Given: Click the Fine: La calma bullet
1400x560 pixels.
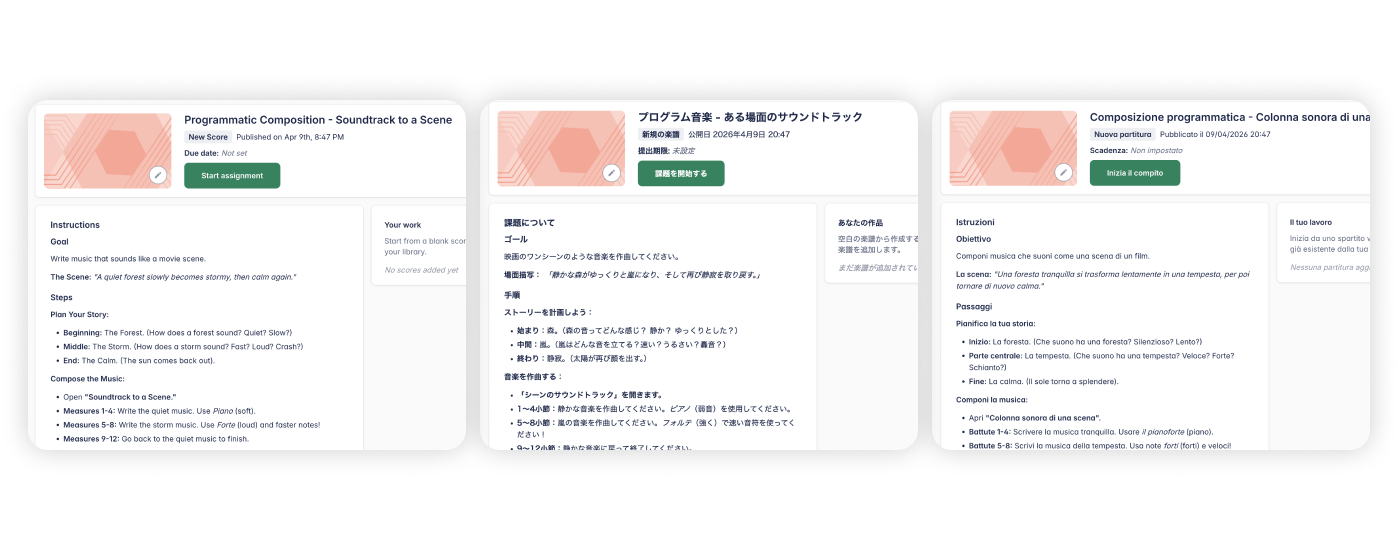Looking at the screenshot, I should [x=1043, y=381].
